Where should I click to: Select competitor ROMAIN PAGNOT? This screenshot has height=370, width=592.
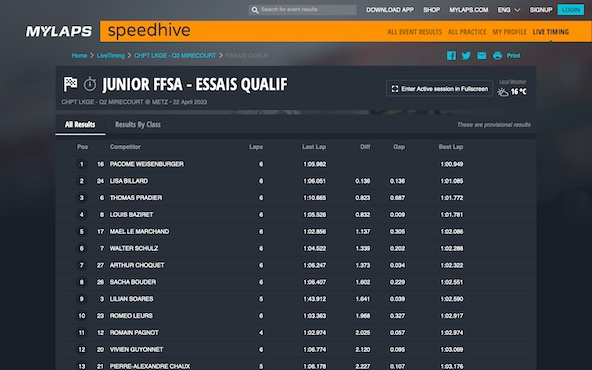(x=134, y=333)
